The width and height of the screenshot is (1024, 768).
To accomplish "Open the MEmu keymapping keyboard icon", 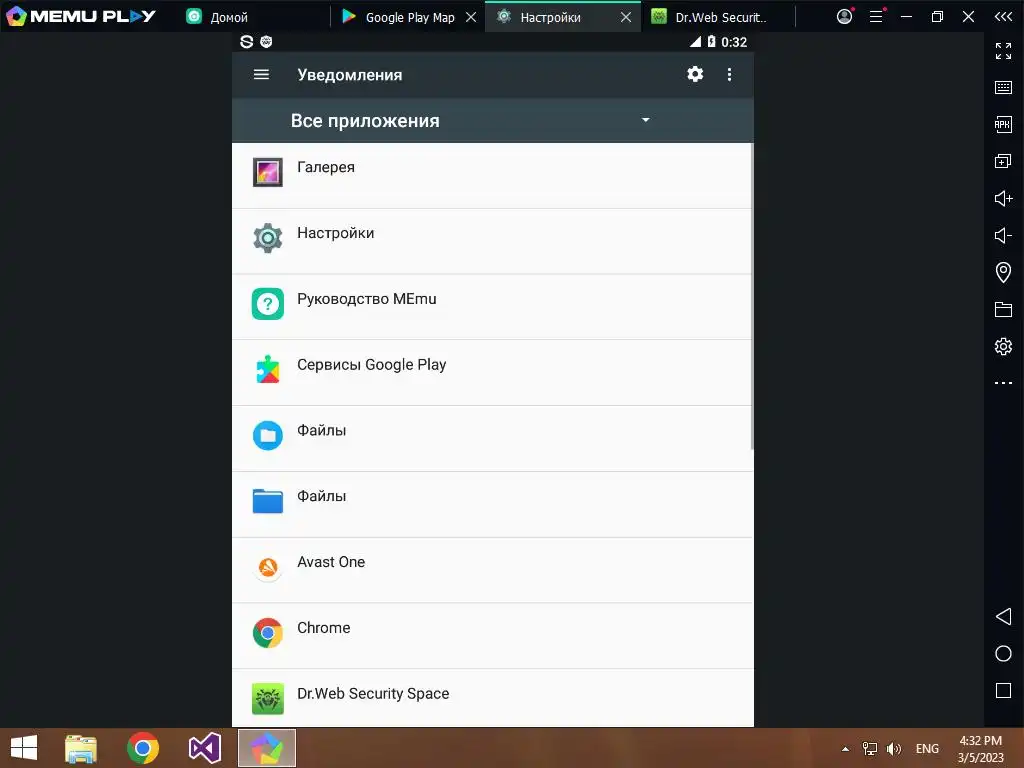I will point(1003,88).
